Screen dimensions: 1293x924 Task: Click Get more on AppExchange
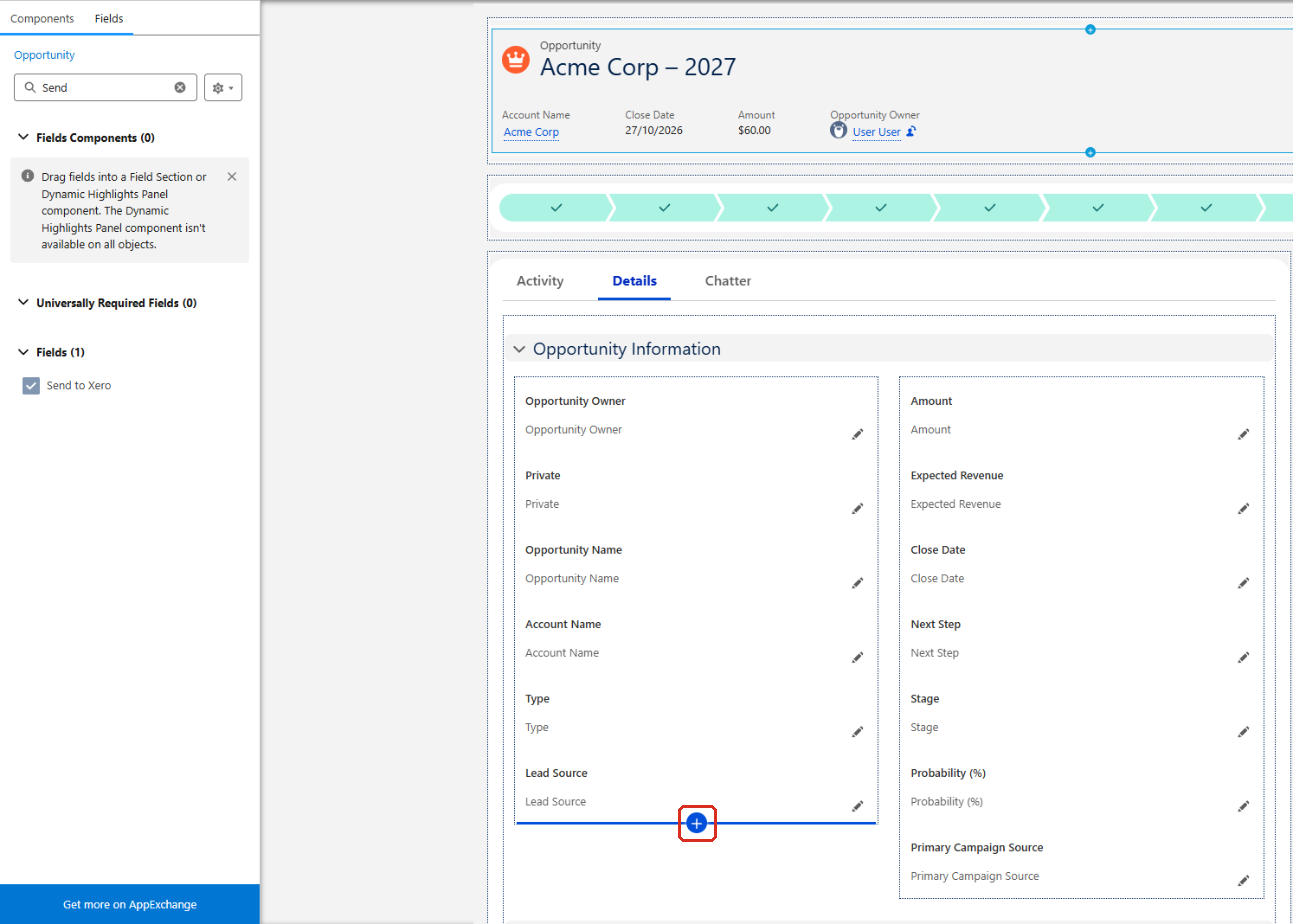pos(130,904)
